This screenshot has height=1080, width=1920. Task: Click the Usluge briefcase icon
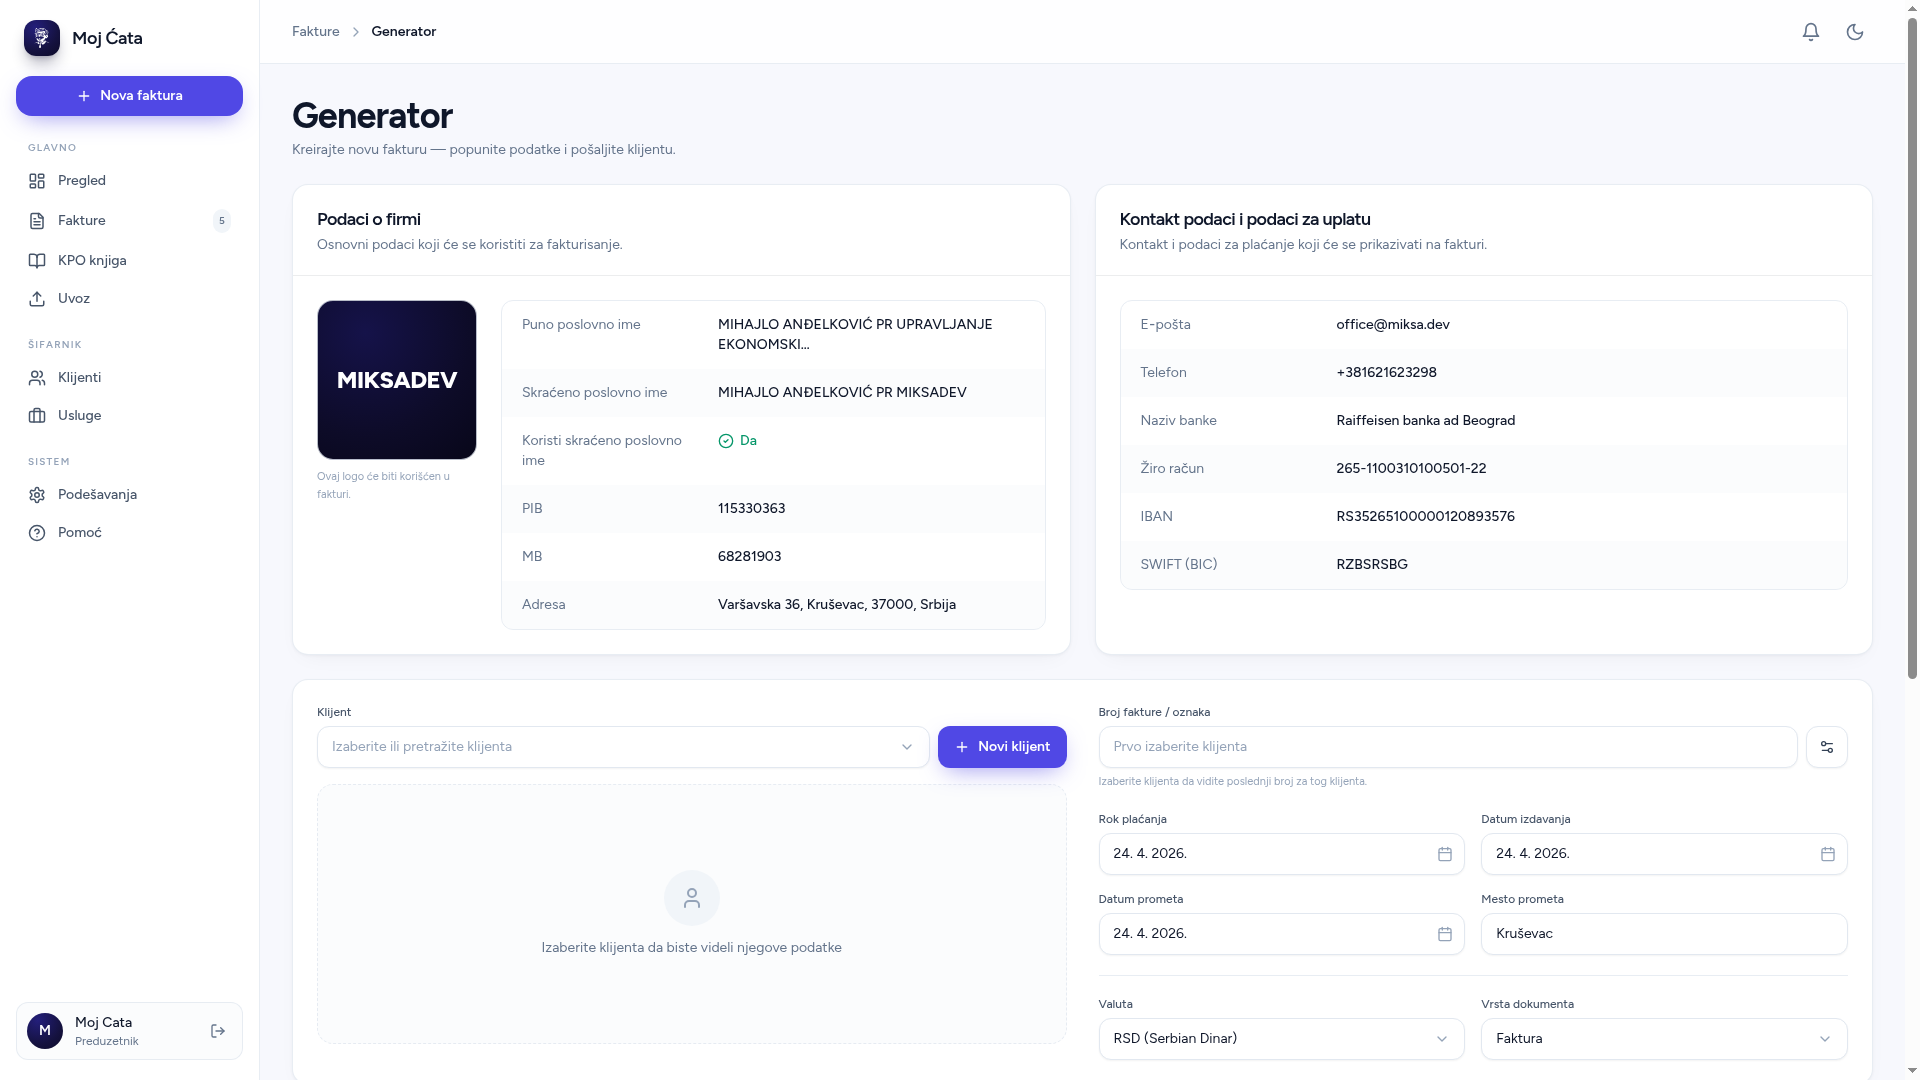click(x=37, y=416)
